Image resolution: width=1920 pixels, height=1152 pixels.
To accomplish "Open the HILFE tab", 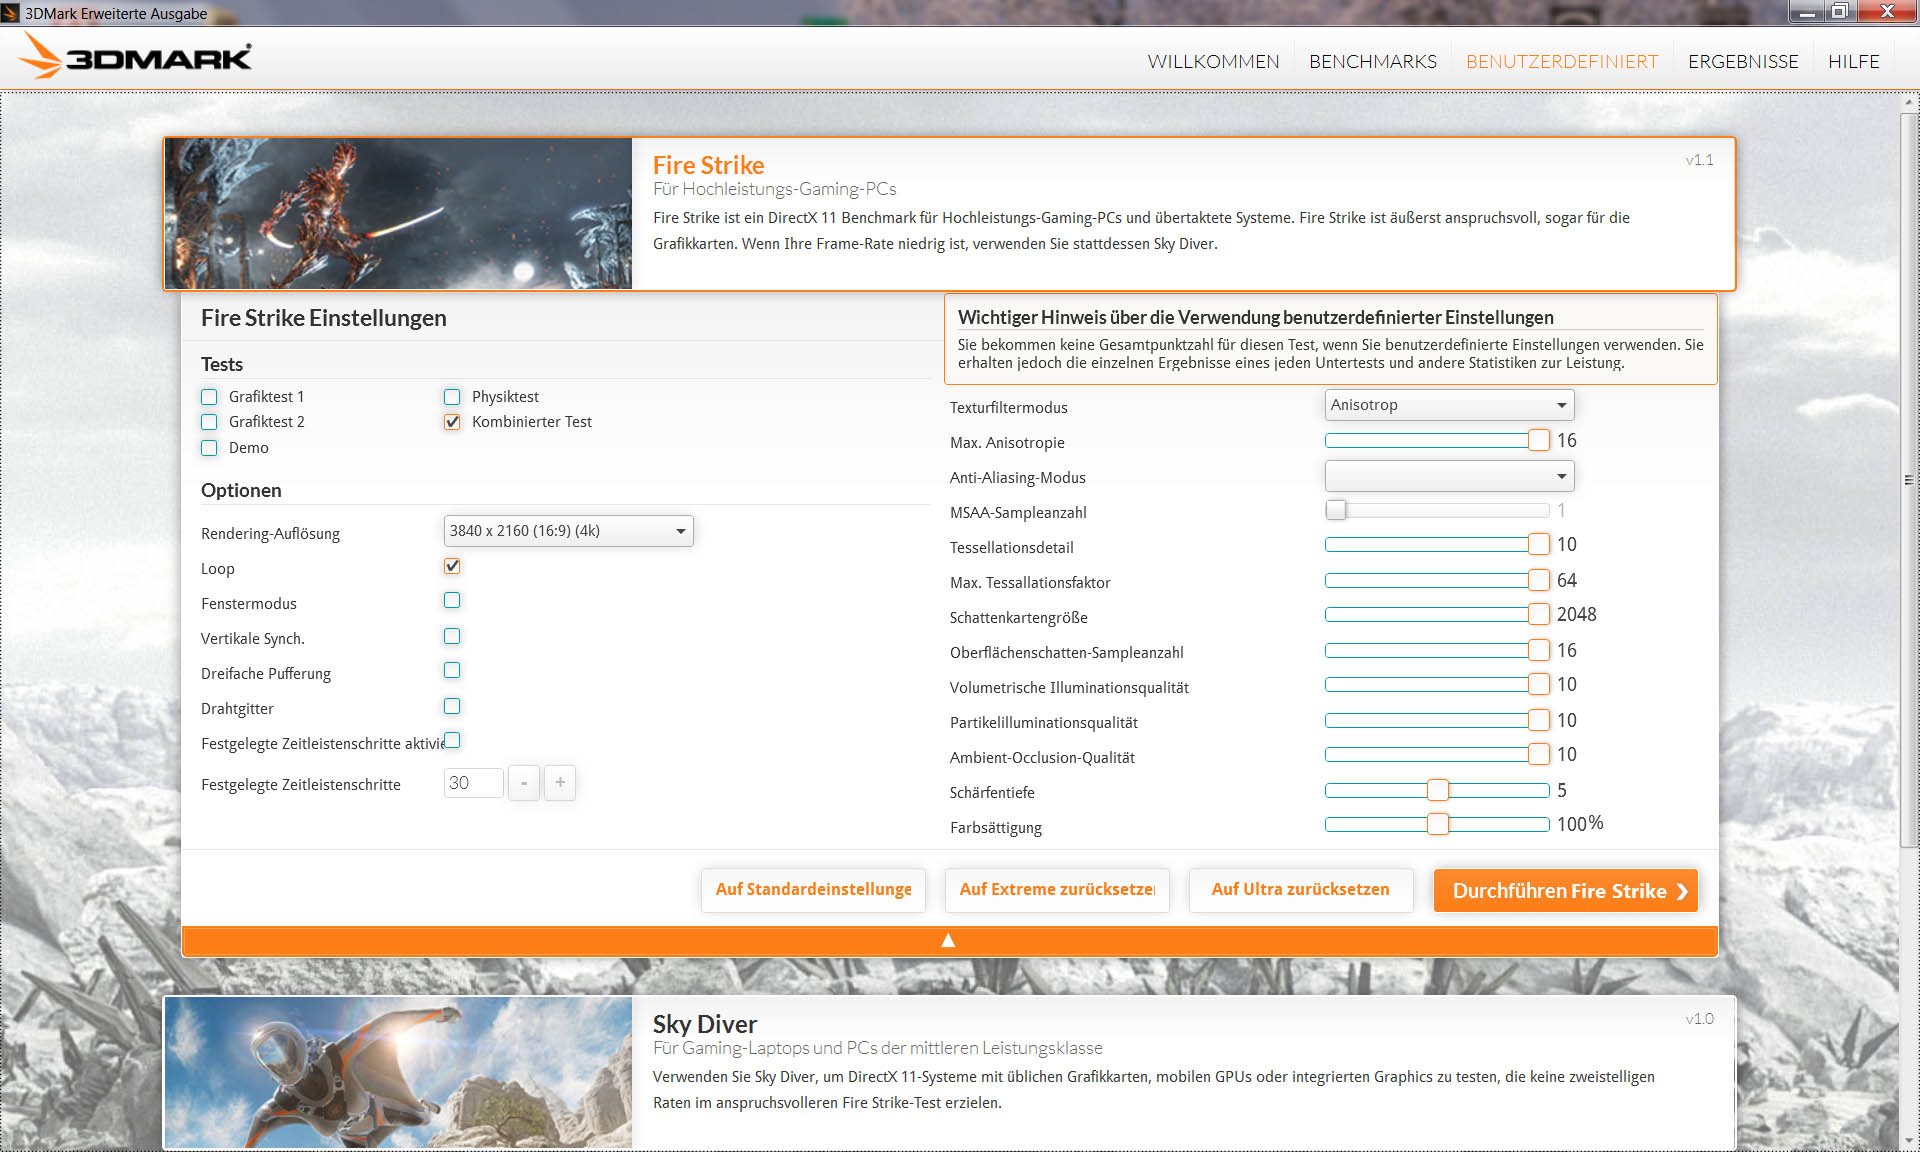I will coord(1854,62).
